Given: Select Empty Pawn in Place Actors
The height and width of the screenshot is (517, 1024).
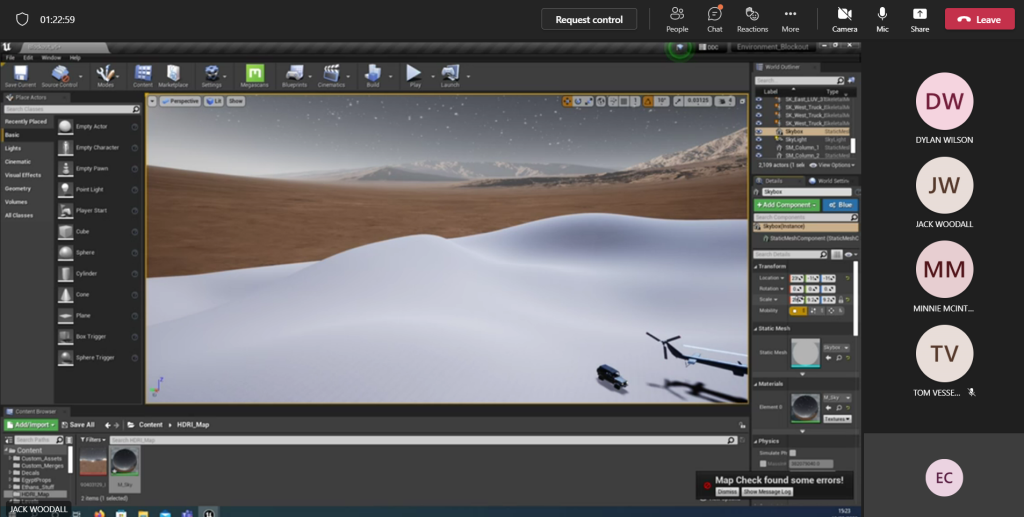Looking at the screenshot, I should 98,168.
